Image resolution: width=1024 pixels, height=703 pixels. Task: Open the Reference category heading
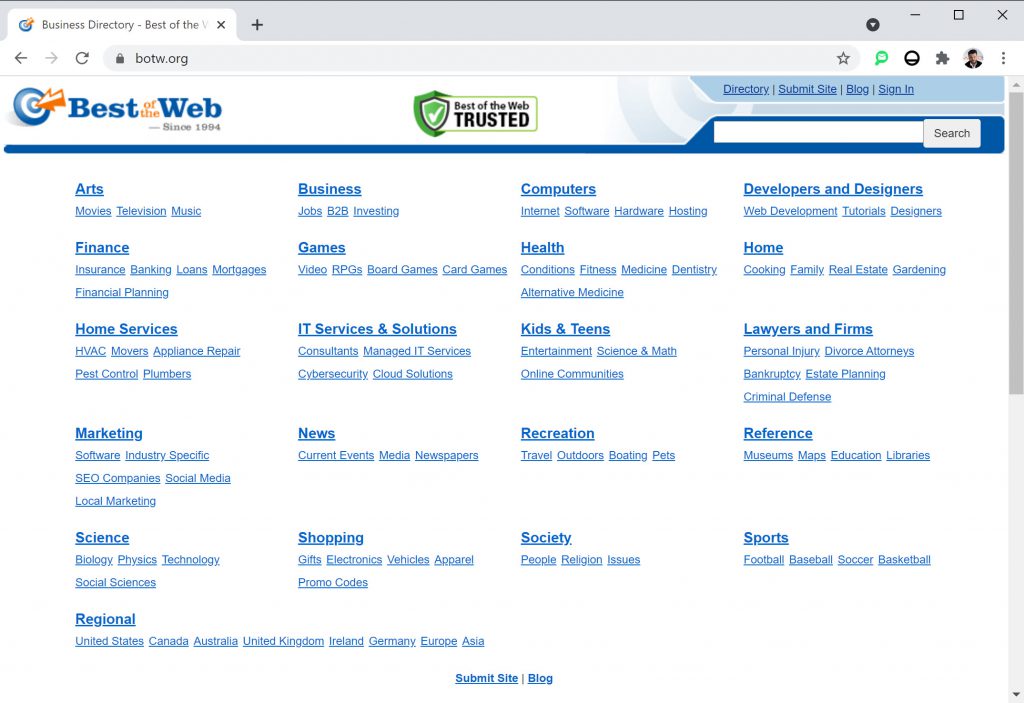point(778,433)
